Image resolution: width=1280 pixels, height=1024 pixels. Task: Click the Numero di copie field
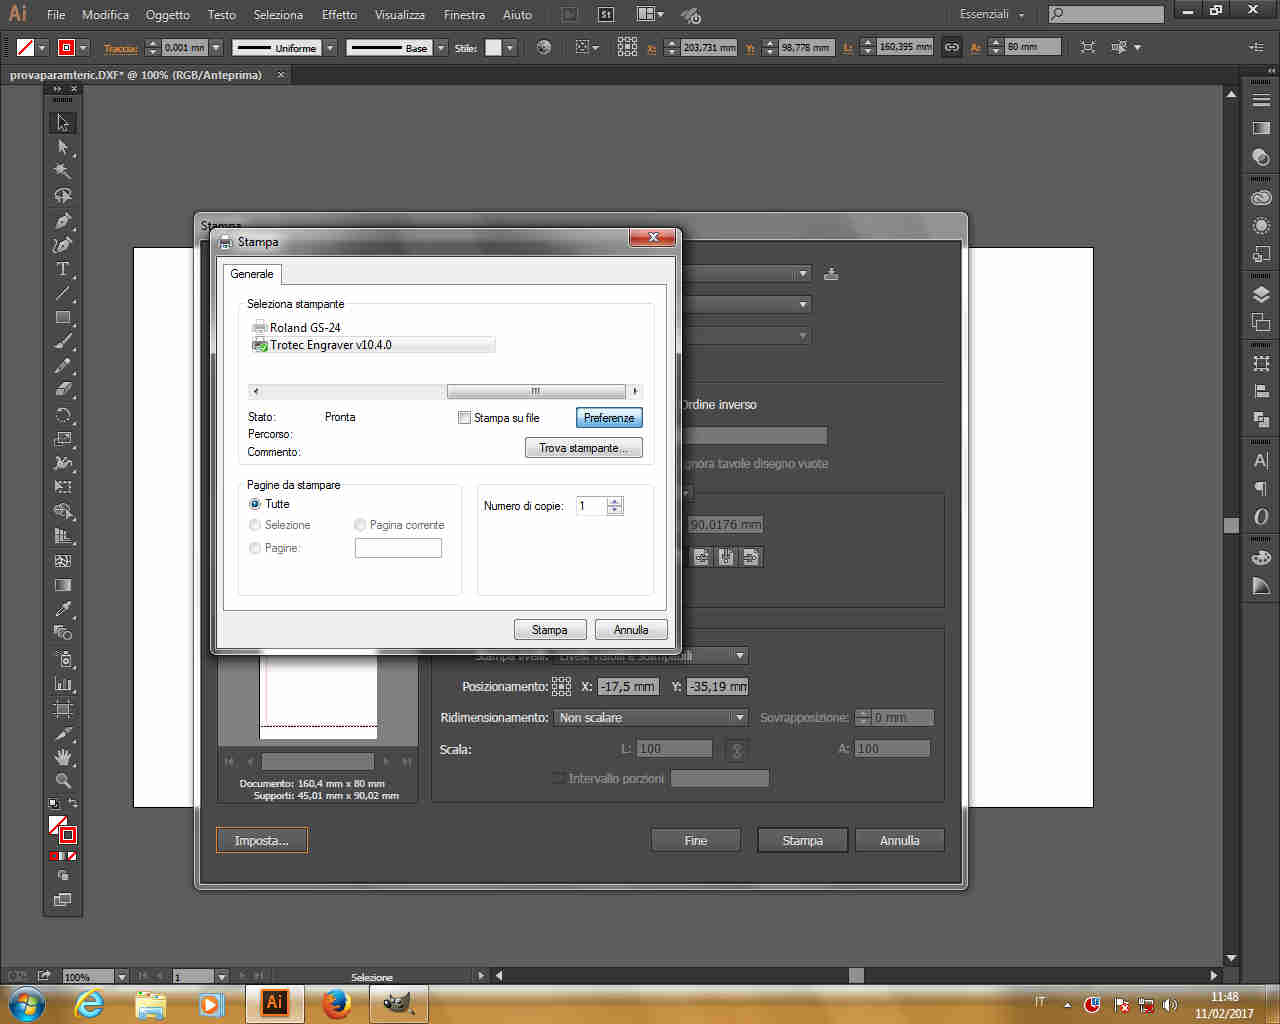[591, 506]
